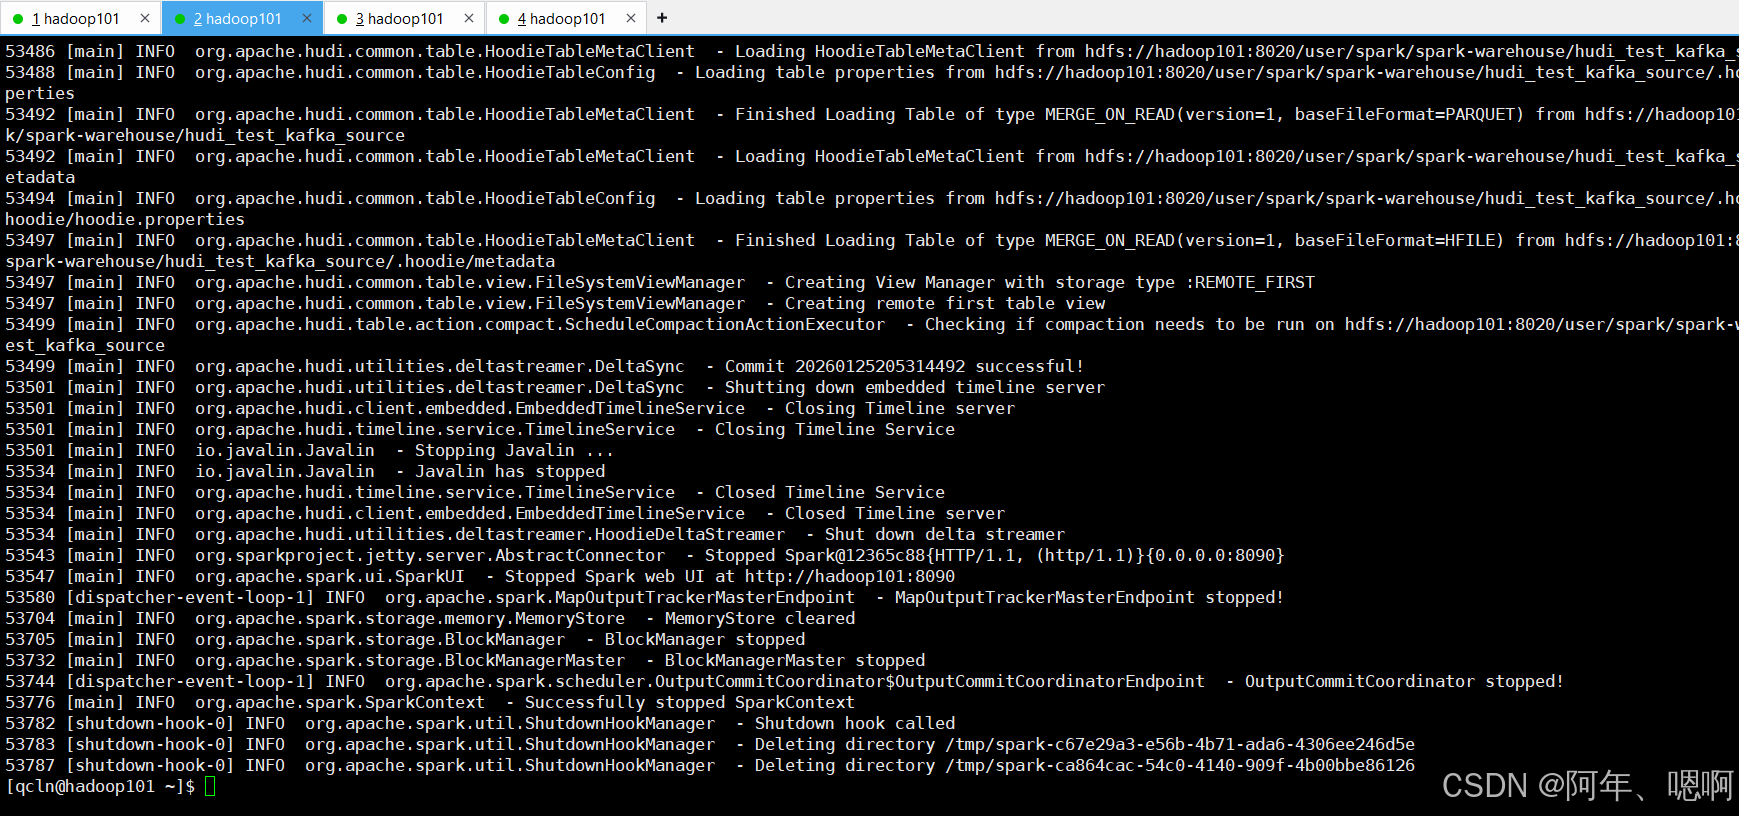Click 'Stopped Spark web UI at http://hadoop101:8090'

(x=730, y=576)
